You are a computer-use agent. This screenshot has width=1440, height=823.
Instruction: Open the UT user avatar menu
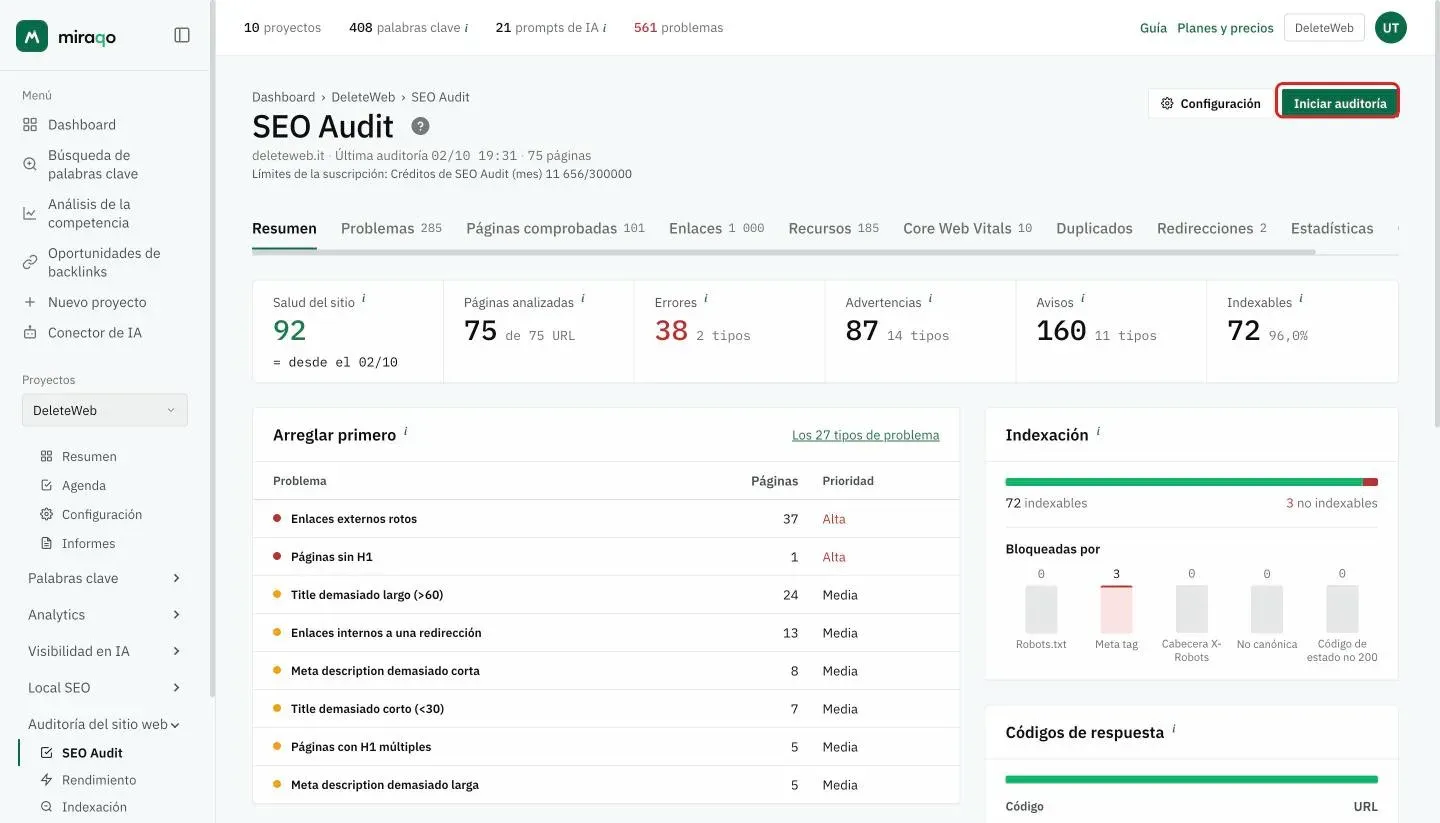(1390, 28)
